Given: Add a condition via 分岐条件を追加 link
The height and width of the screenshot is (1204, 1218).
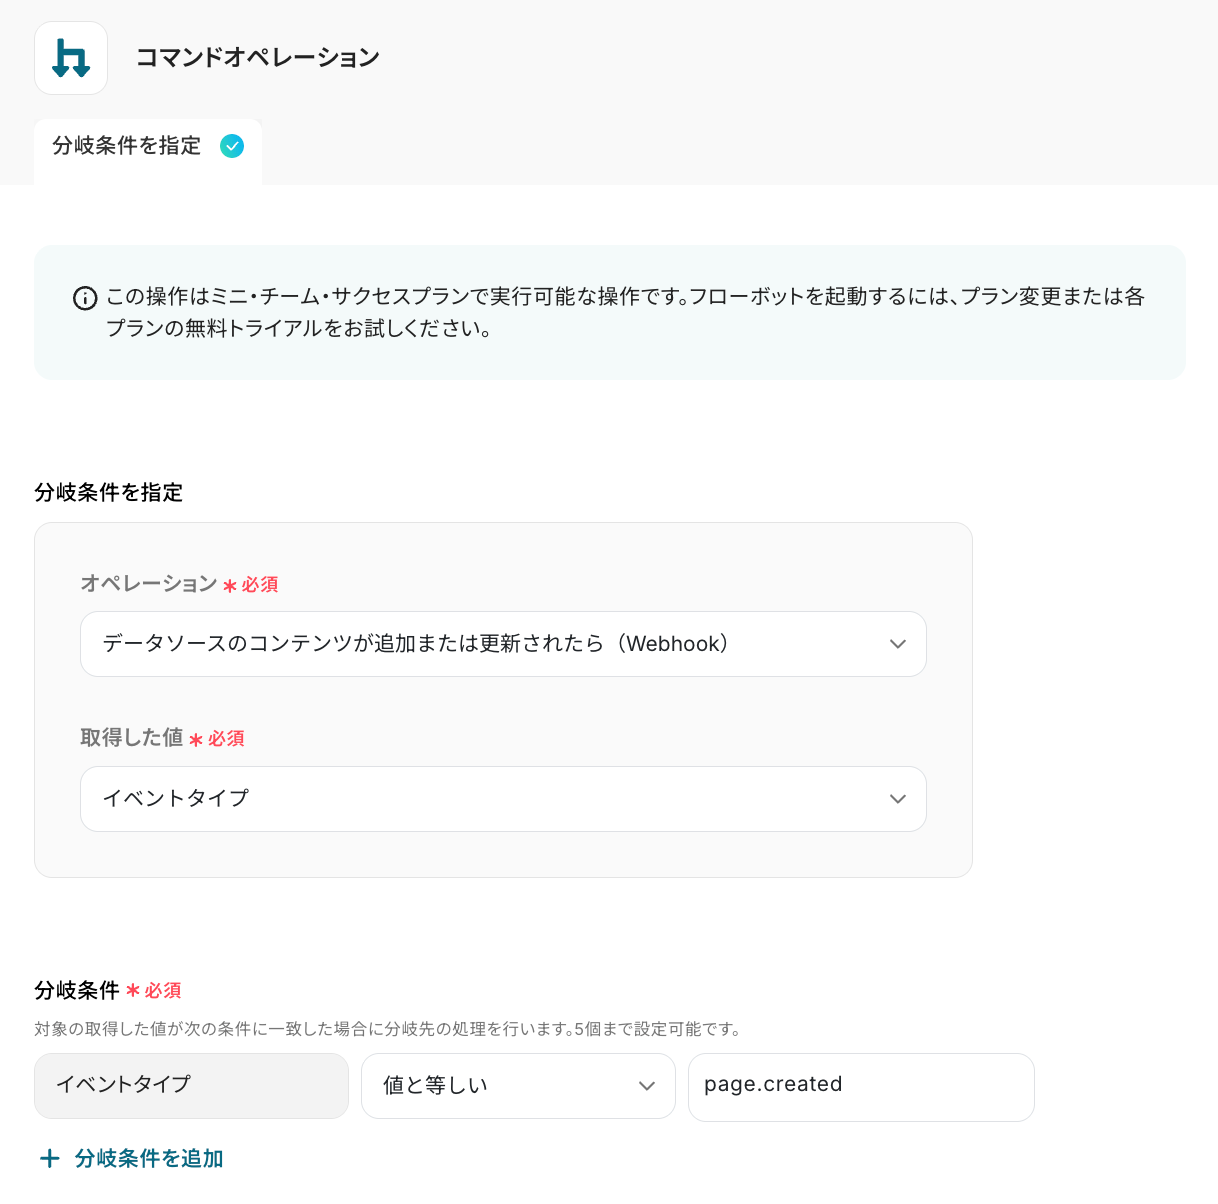Looking at the screenshot, I should 149,1158.
